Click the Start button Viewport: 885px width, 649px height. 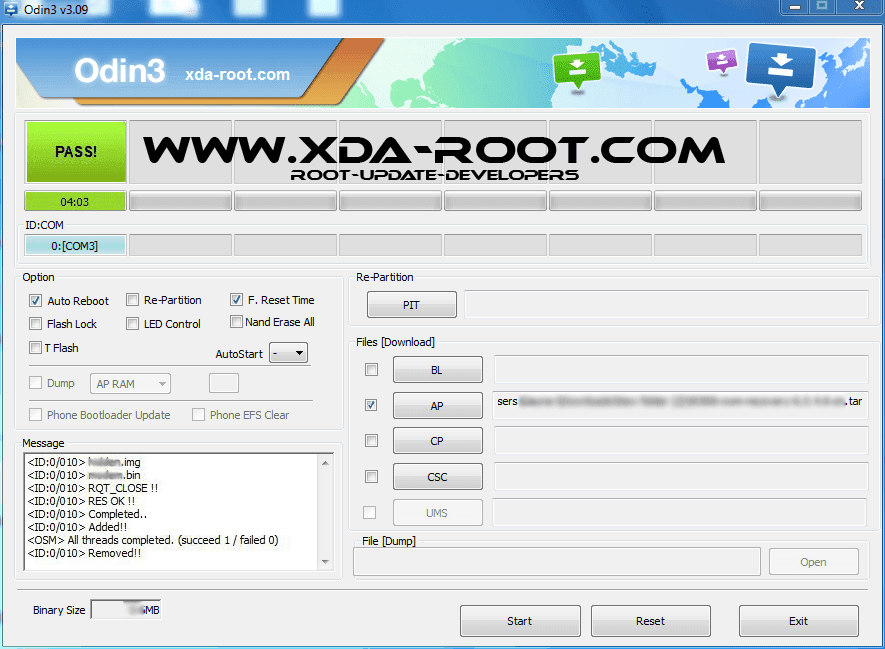click(x=520, y=621)
